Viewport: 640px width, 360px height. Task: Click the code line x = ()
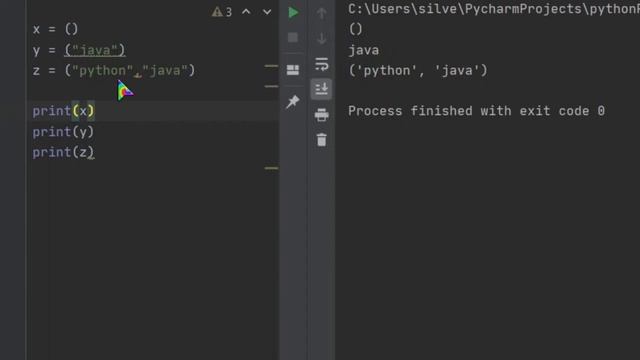point(55,29)
